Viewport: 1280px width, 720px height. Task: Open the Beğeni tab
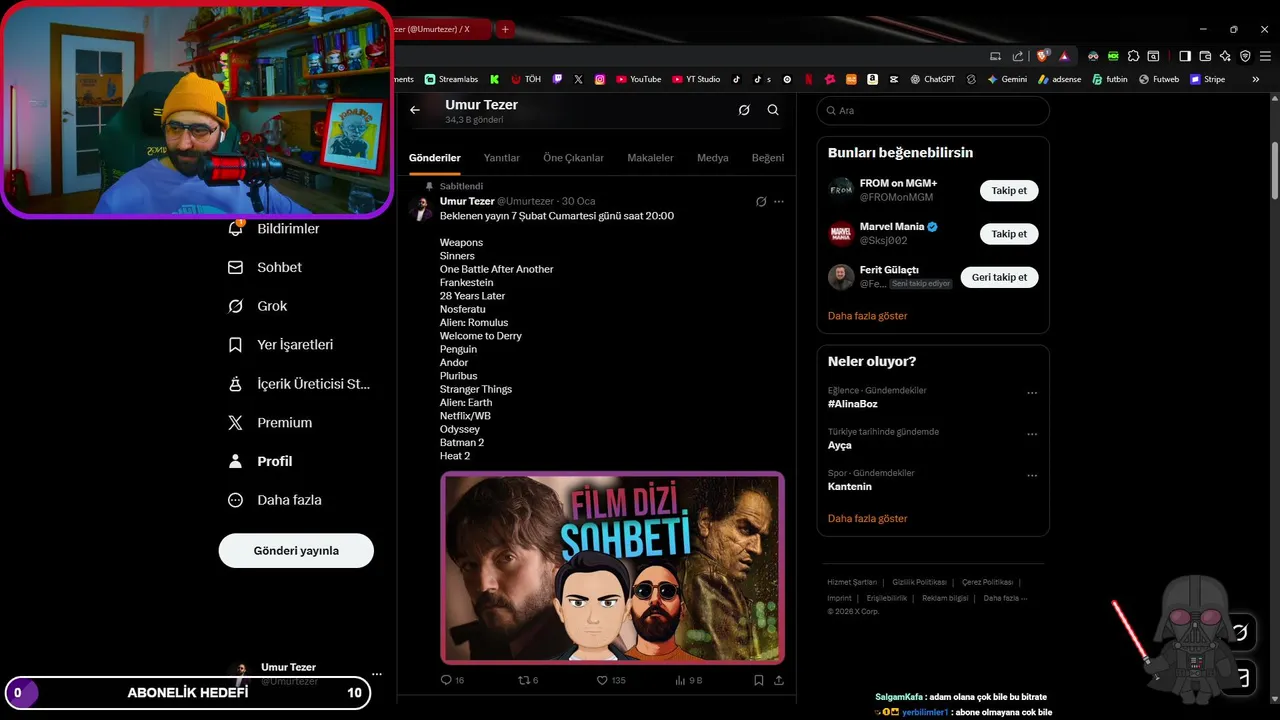768,158
